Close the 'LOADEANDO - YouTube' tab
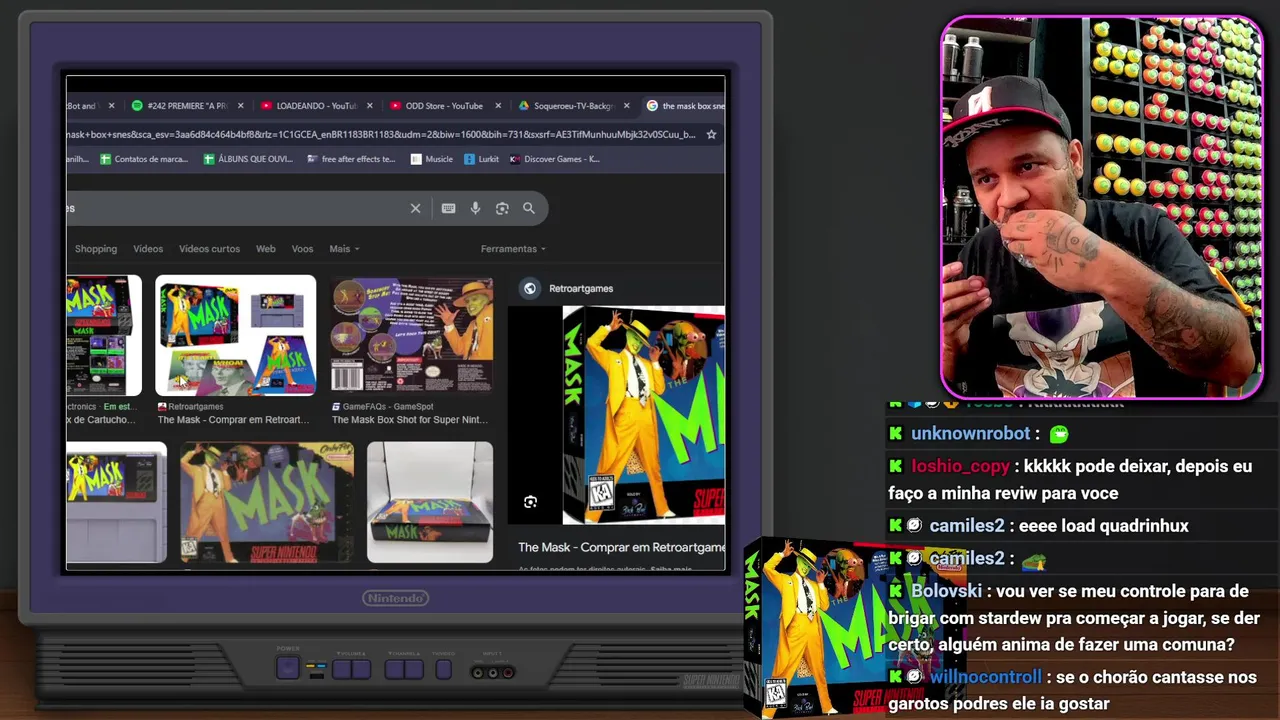 370,106
